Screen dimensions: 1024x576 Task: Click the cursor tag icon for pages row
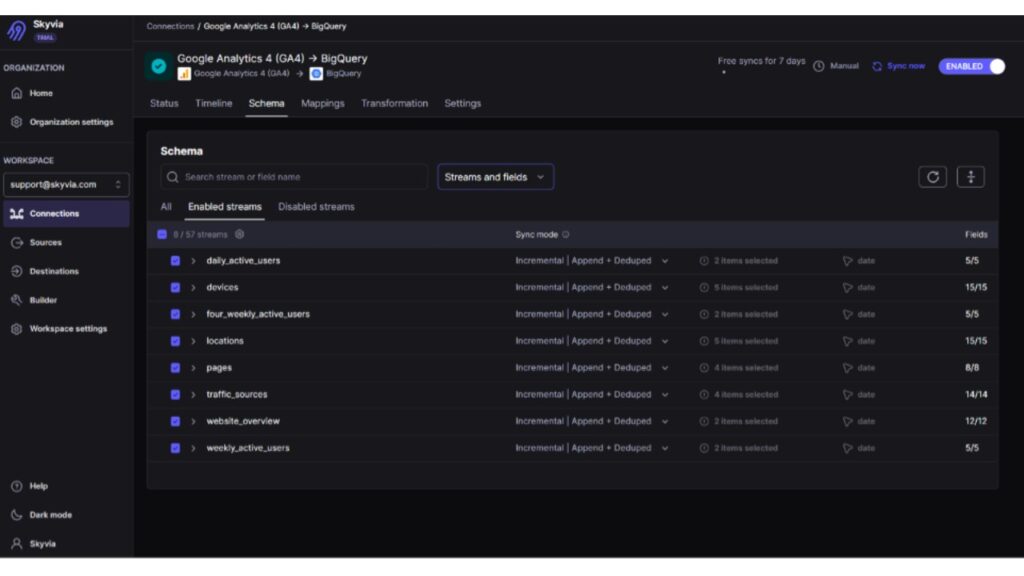[848, 368]
